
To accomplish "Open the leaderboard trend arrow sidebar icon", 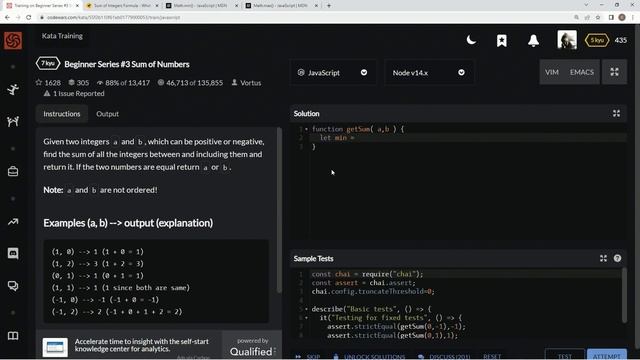I will pyautogui.click(x=13, y=222).
